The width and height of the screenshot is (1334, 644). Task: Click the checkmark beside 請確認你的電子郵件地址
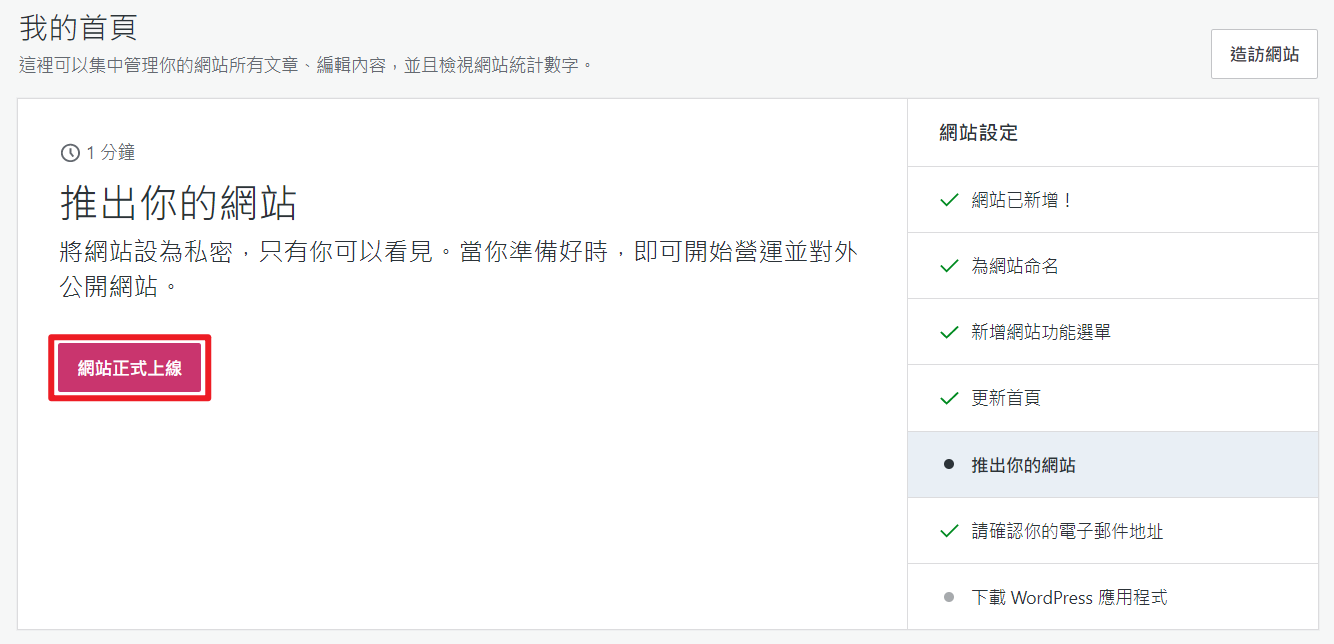(x=949, y=531)
